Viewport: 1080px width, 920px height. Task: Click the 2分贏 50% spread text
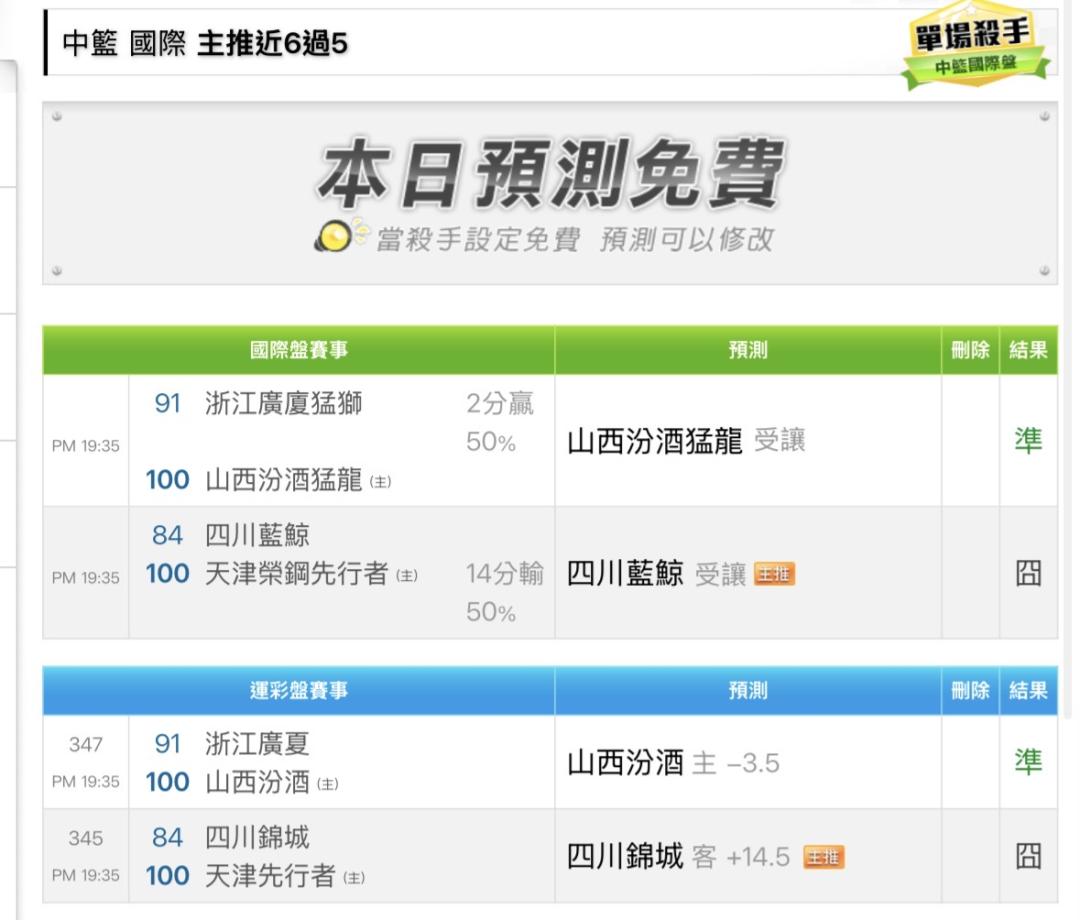click(x=500, y=422)
